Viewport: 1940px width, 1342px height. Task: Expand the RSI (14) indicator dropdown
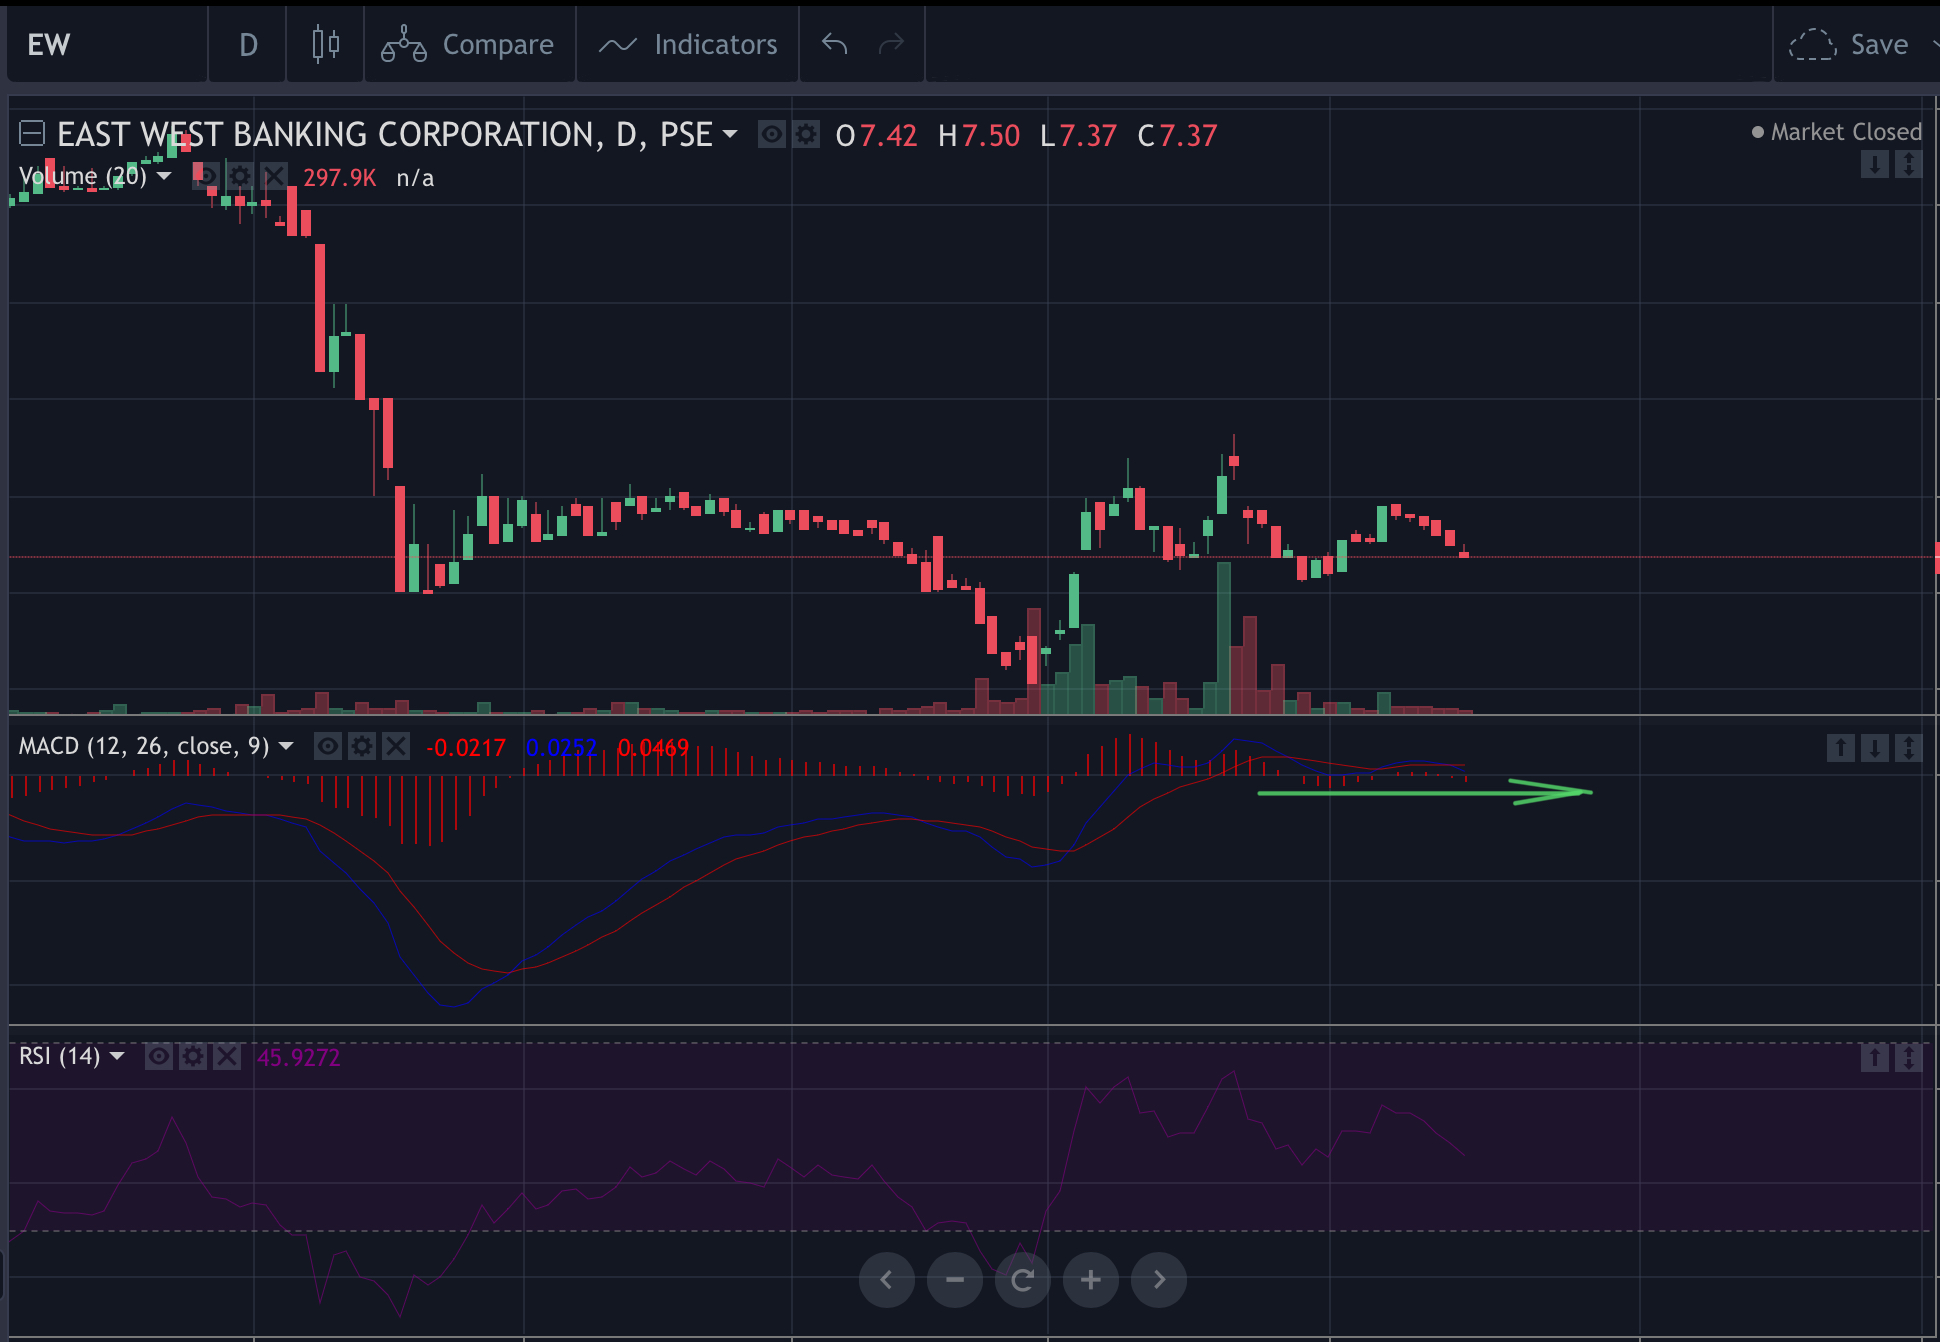click(117, 1056)
